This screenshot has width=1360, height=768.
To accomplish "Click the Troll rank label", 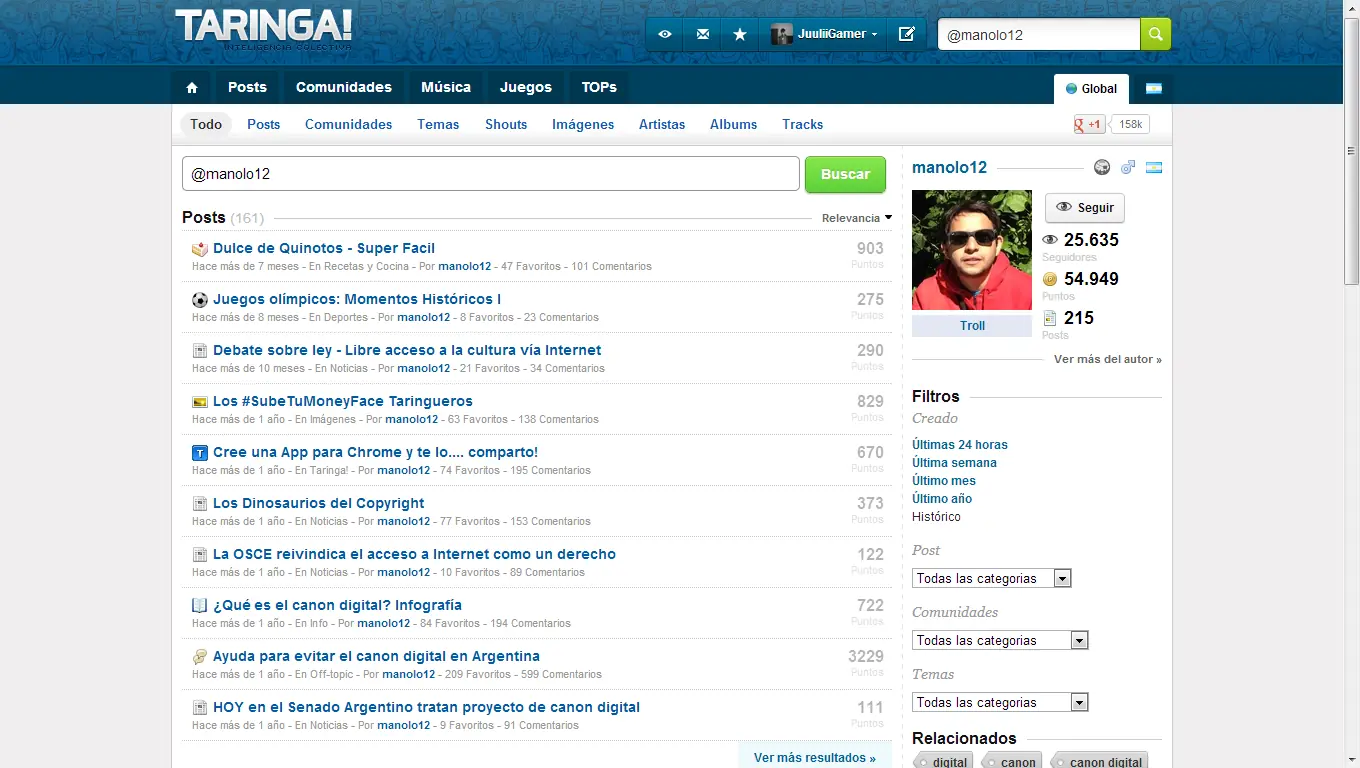I will click(x=972, y=326).
